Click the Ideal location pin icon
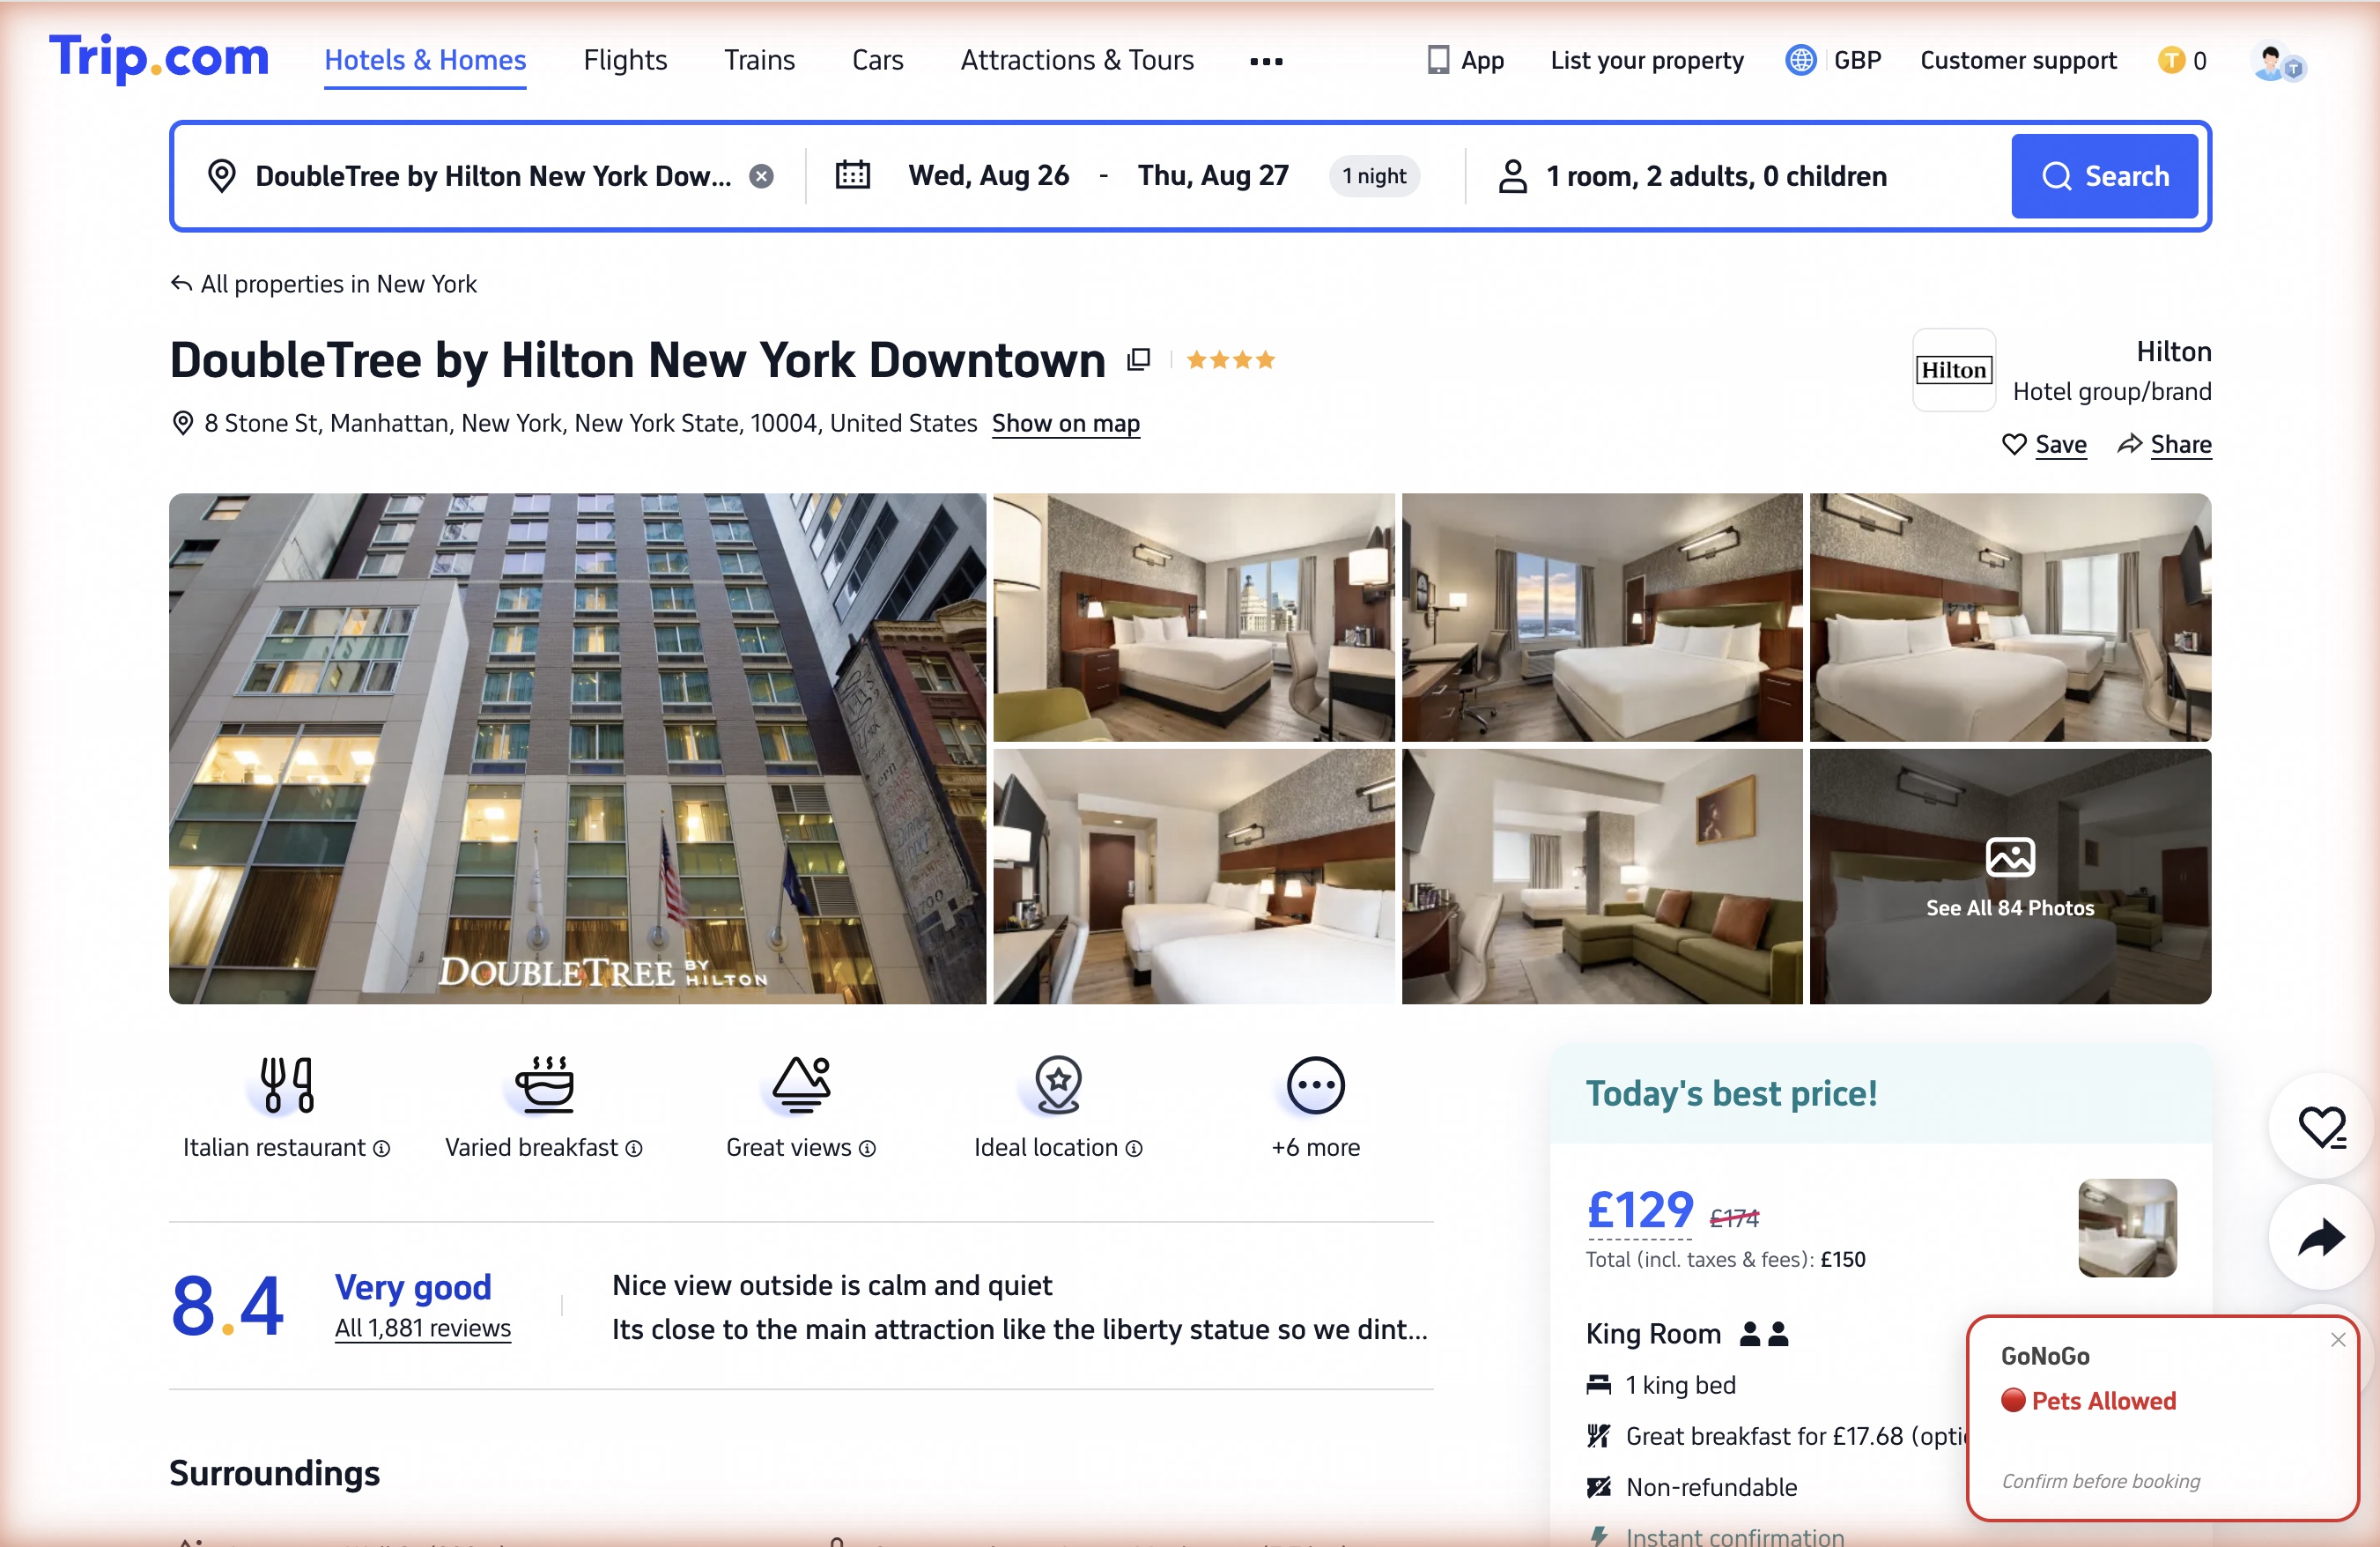The width and height of the screenshot is (2380, 1547). [x=1058, y=1085]
